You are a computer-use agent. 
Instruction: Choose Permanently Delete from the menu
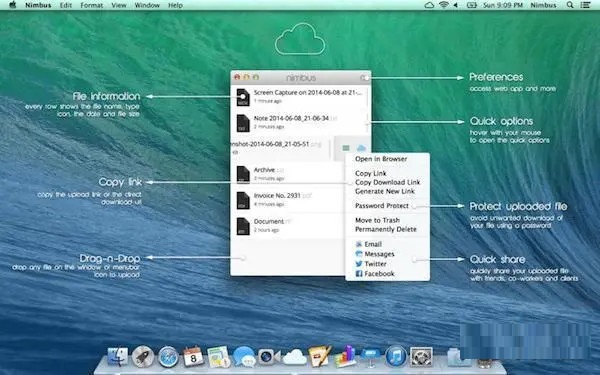pyautogui.click(x=386, y=229)
